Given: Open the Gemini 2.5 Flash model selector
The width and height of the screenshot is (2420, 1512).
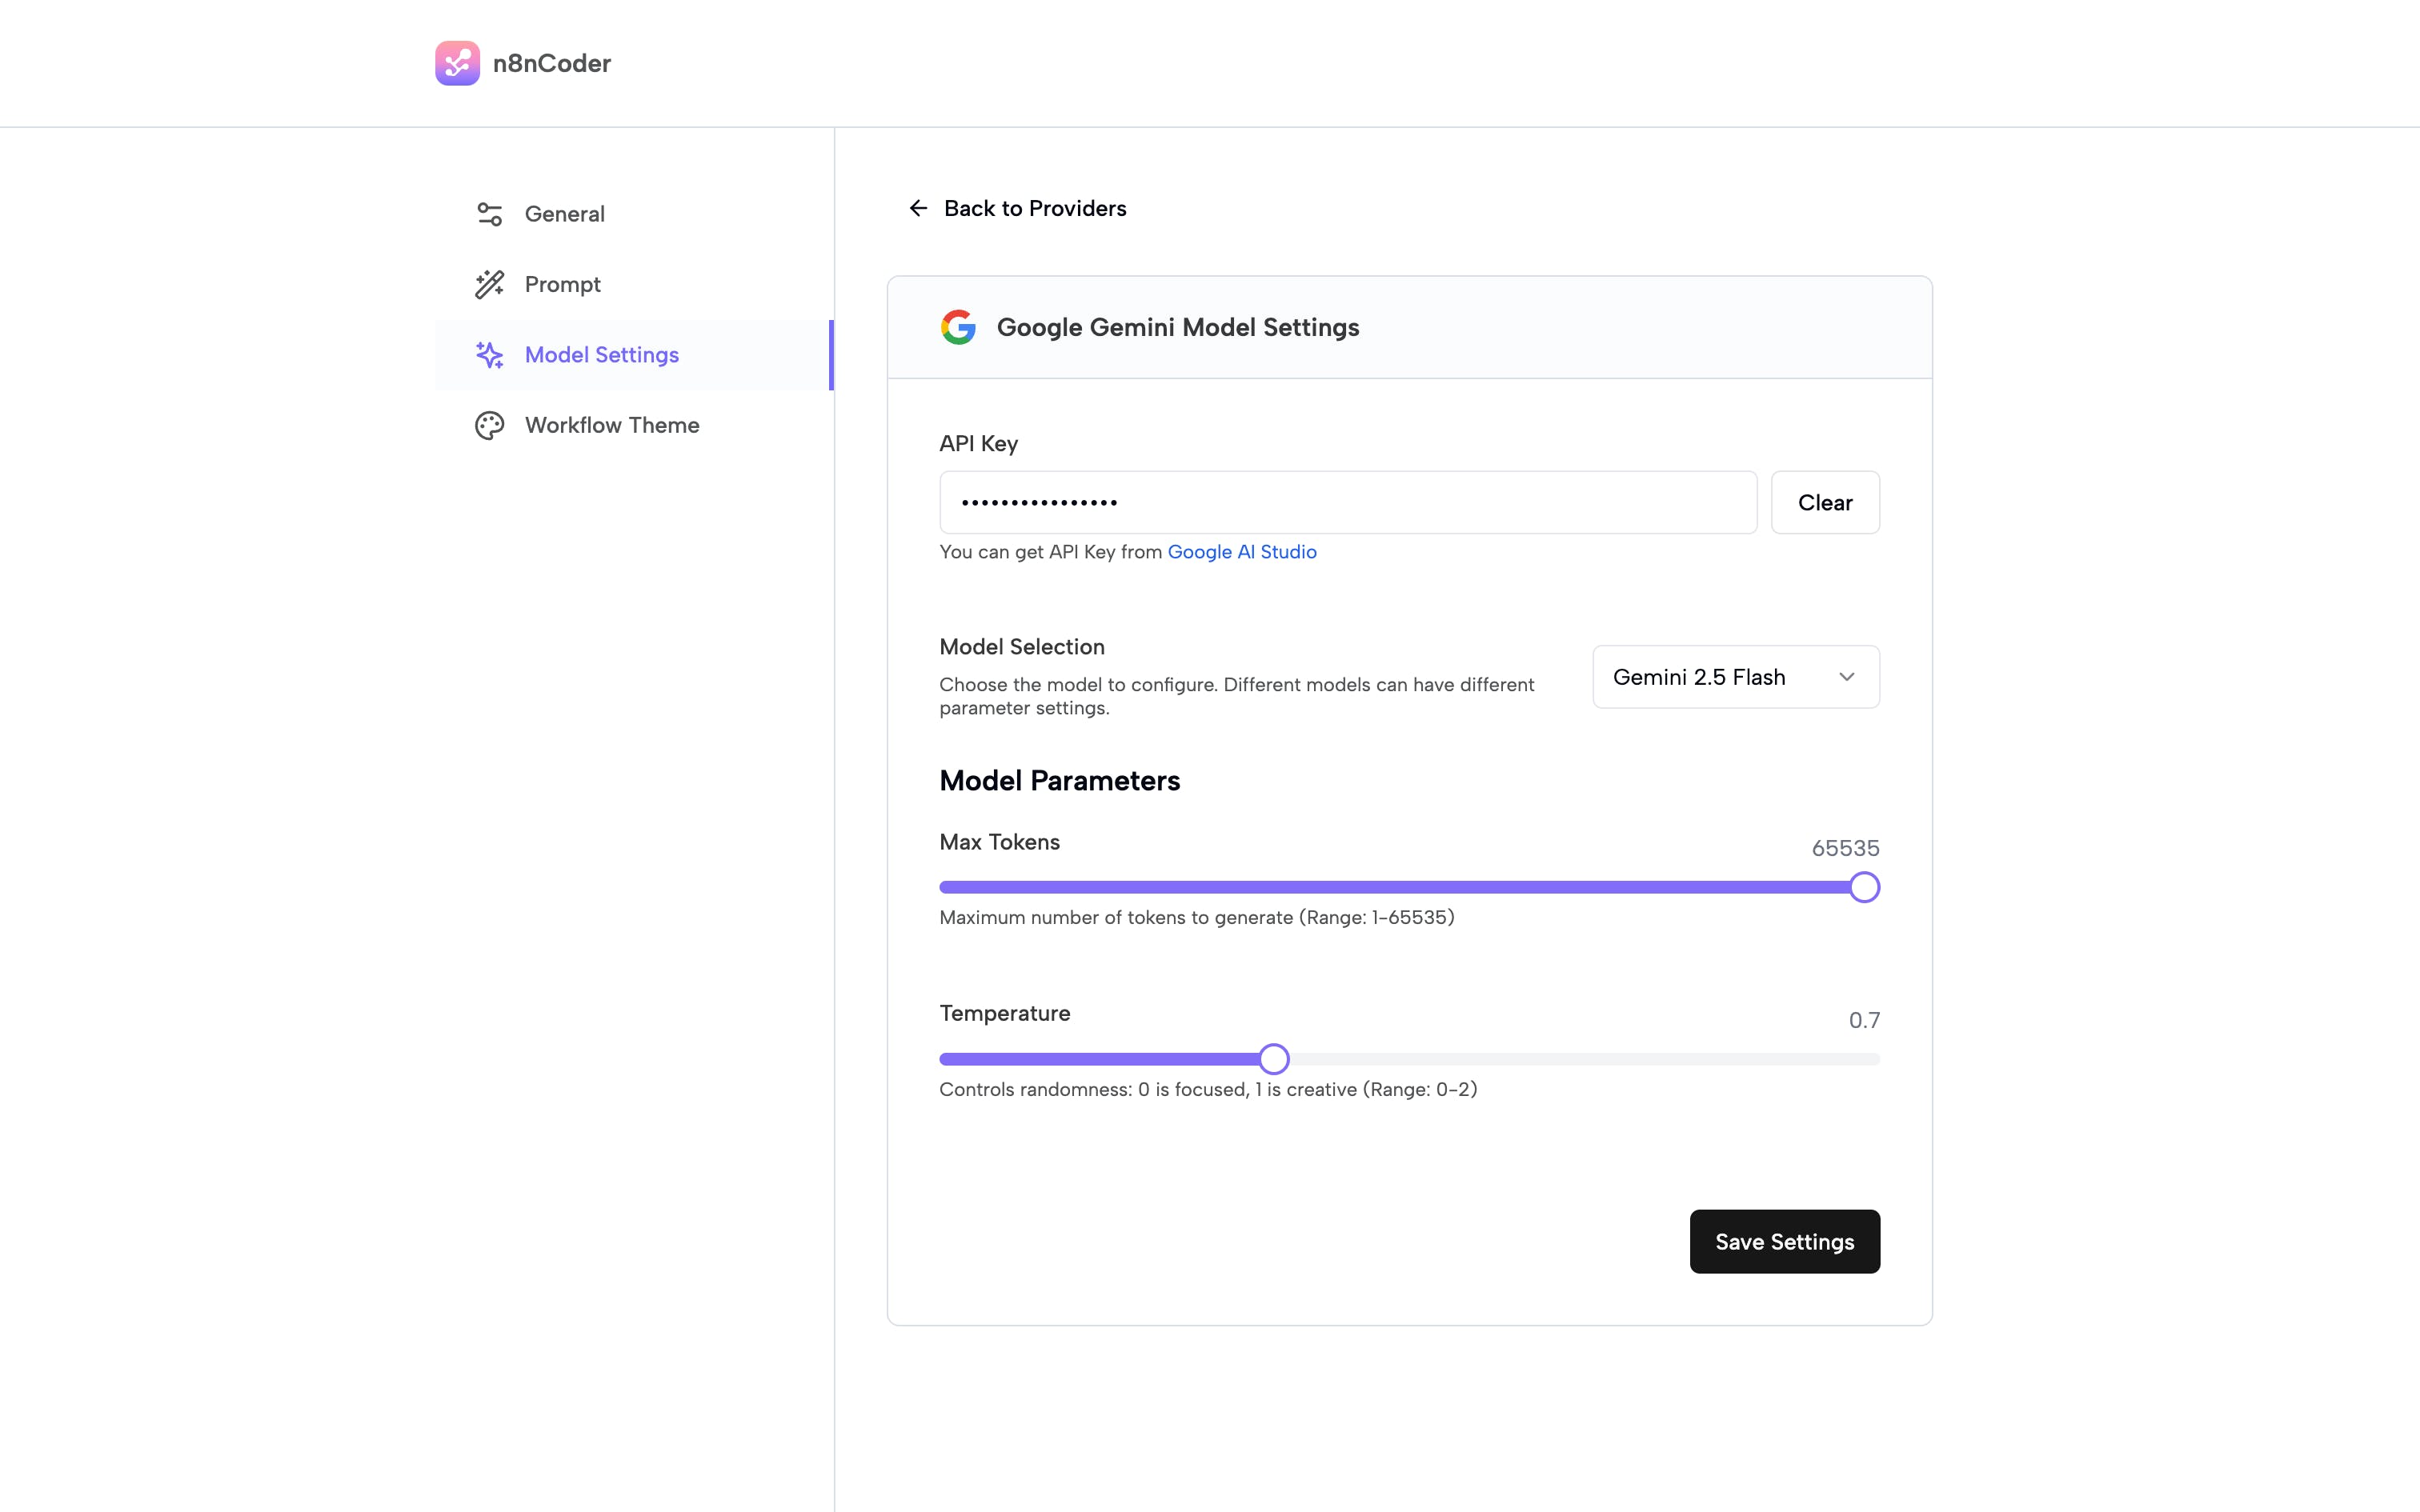Looking at the screenshot, I should (1734, 677).
